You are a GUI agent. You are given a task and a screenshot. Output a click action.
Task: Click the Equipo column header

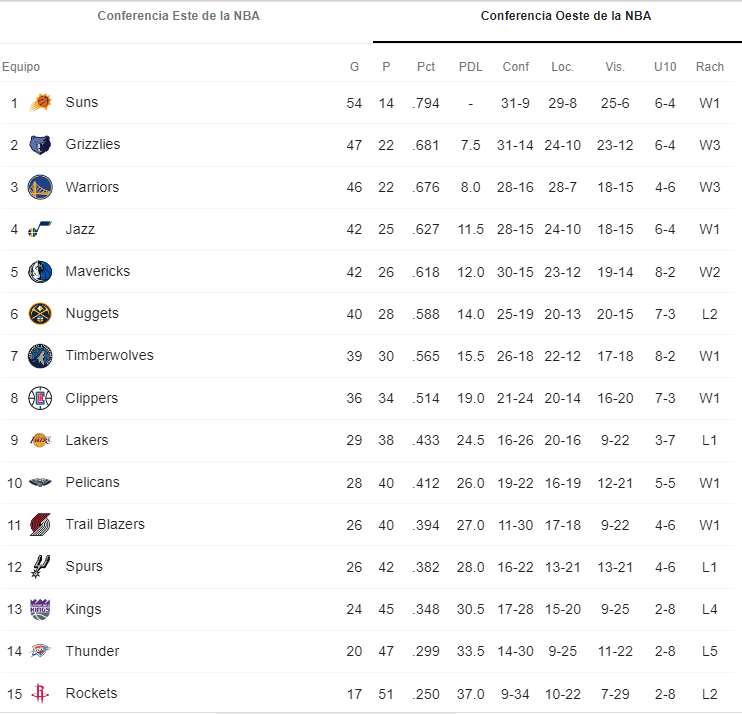point(21,67)
